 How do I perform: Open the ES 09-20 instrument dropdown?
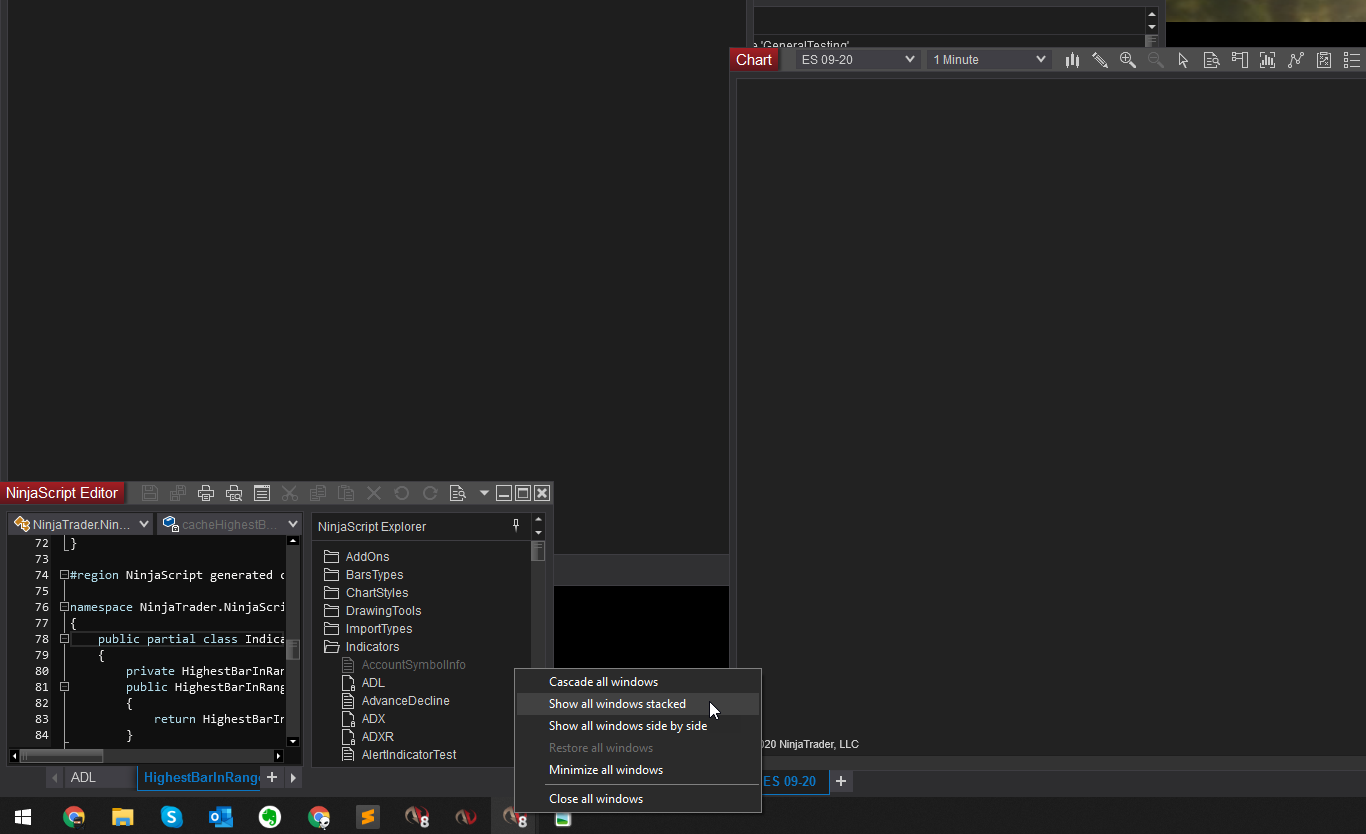pos(858,60)
